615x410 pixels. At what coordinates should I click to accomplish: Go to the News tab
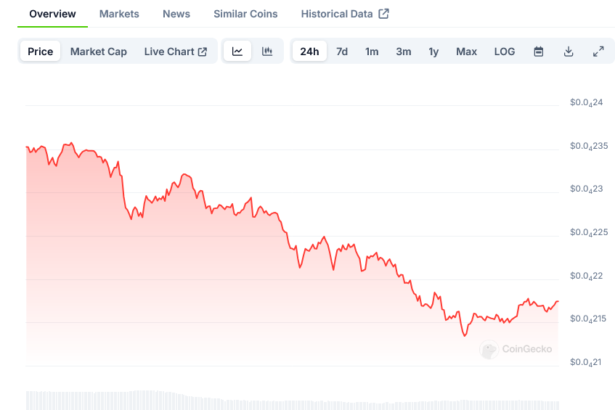click(x=176, y=15)
